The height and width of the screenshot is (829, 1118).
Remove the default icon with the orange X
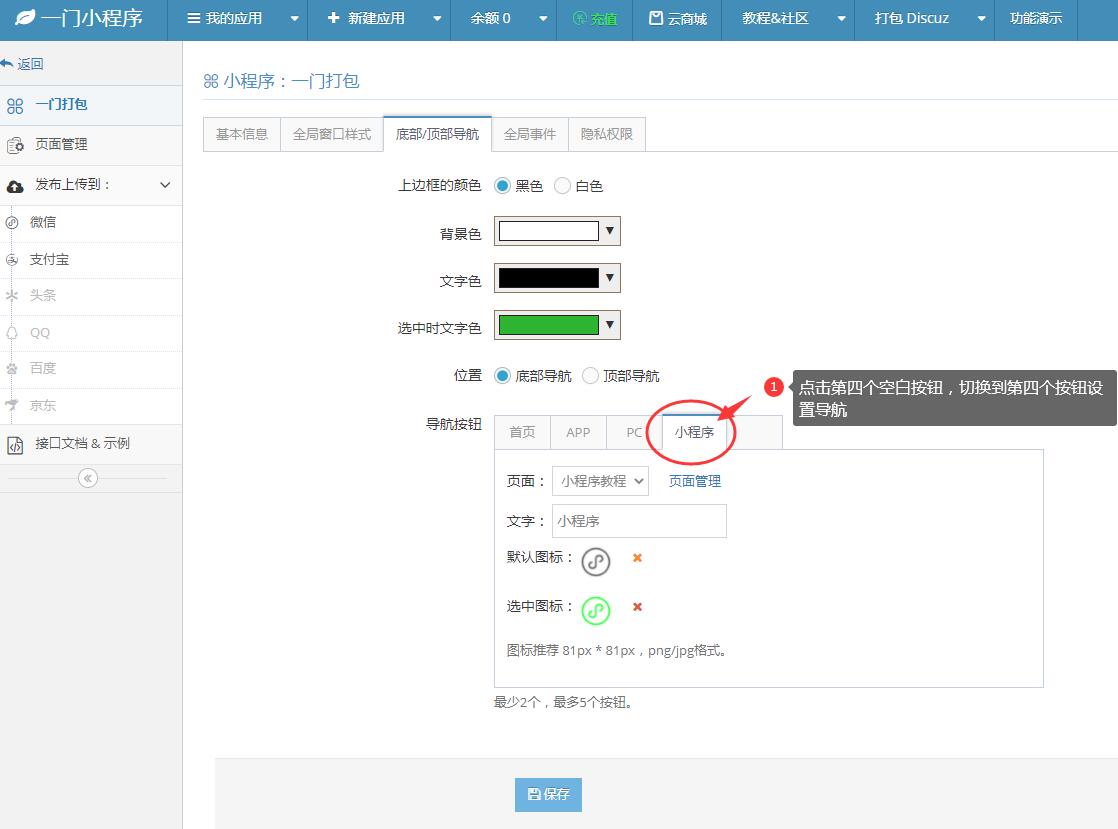(637, 557)
